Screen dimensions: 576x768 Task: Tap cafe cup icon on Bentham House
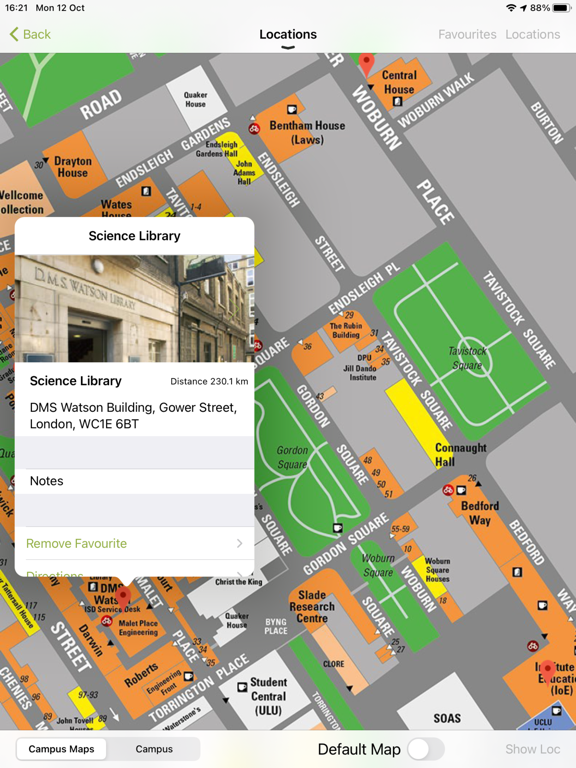(x=292, y=109)
